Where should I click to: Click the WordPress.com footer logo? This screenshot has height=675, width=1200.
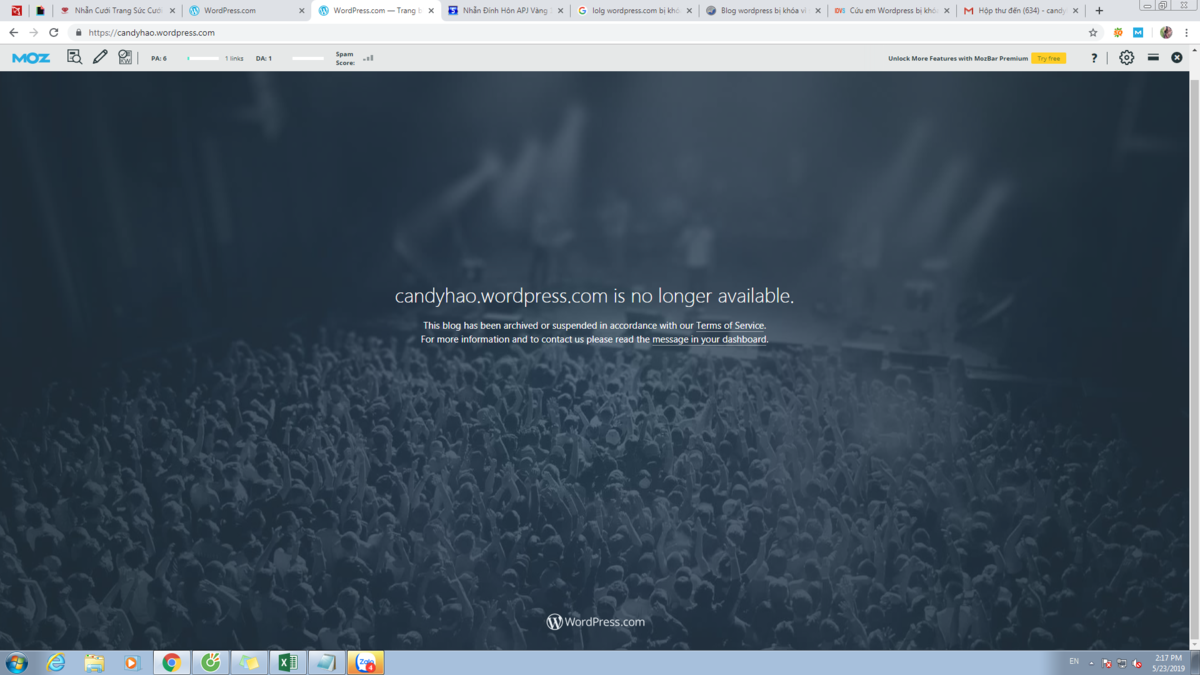596,622
